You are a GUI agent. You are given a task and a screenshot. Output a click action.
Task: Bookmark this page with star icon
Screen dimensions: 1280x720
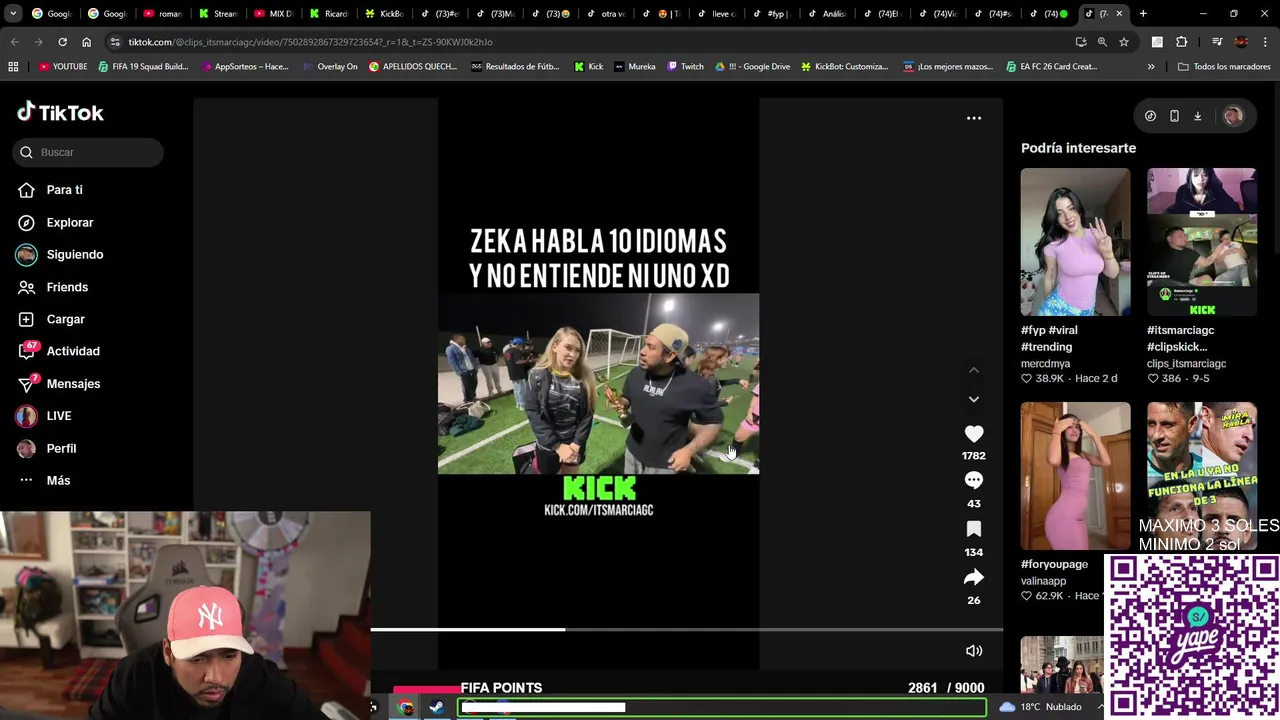tap(1124, 42)
